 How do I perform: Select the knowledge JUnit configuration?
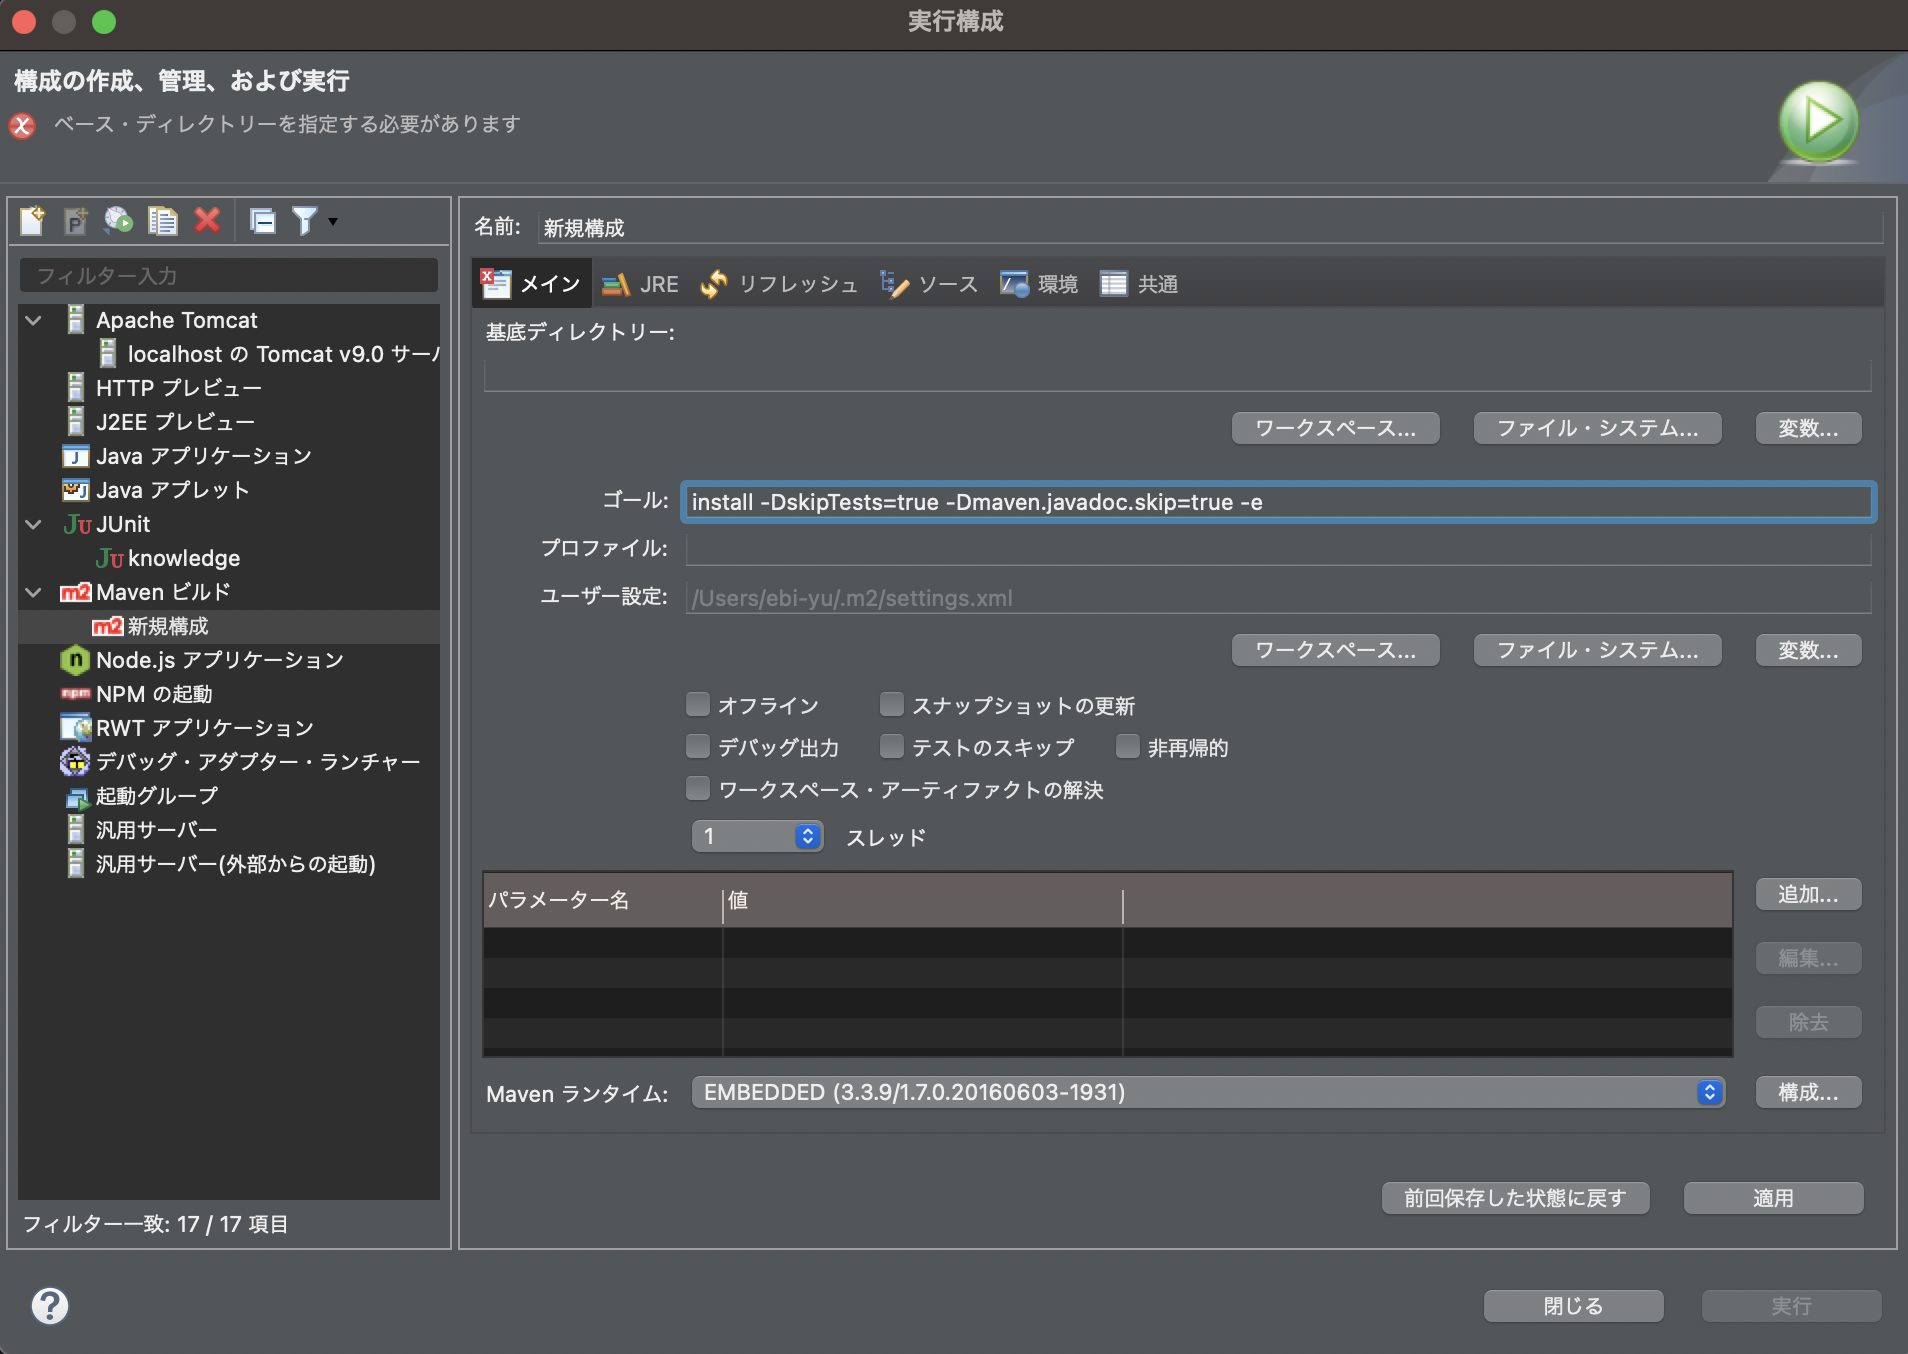coord(184,558)
